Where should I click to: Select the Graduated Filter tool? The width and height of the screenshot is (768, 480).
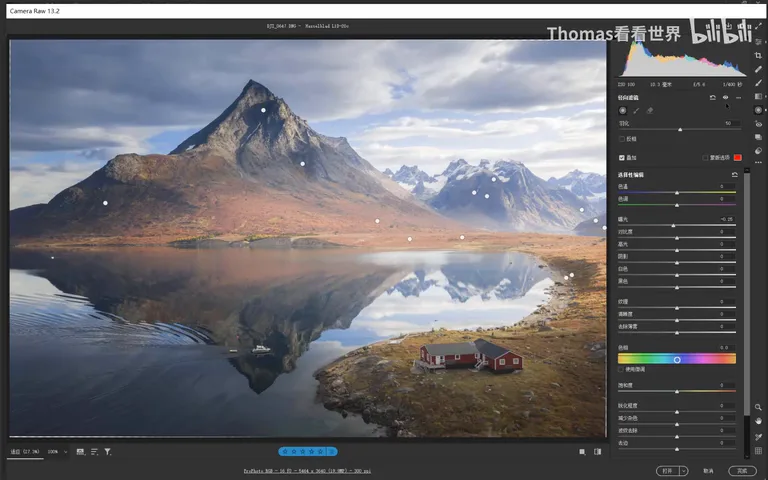point(758,96)
